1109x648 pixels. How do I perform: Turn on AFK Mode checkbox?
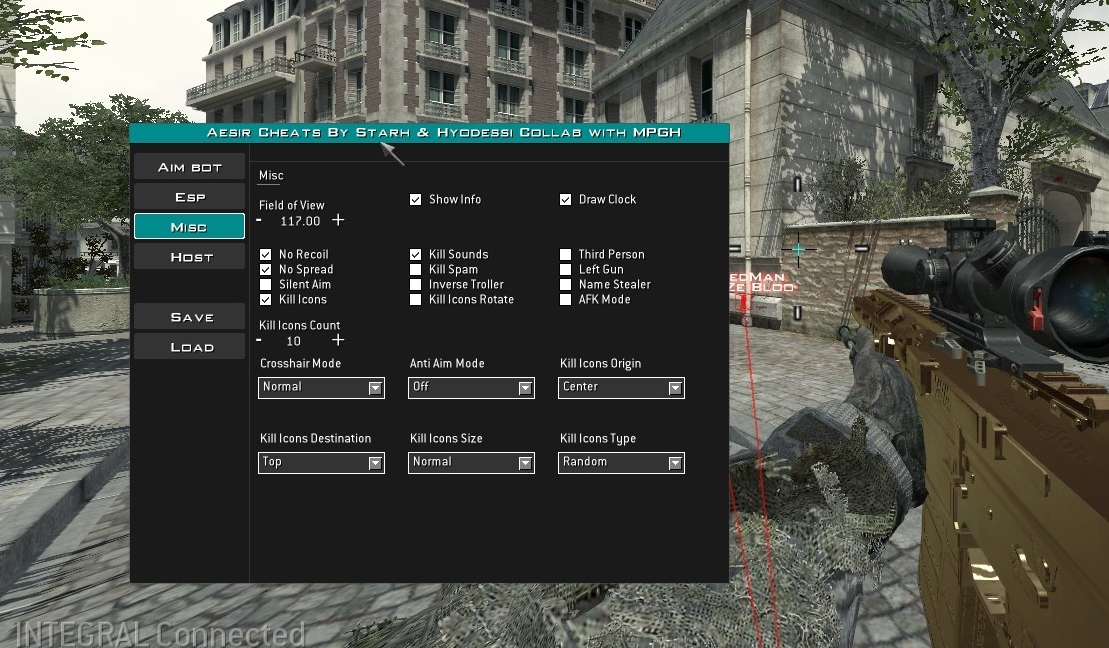tap(566, 299)
